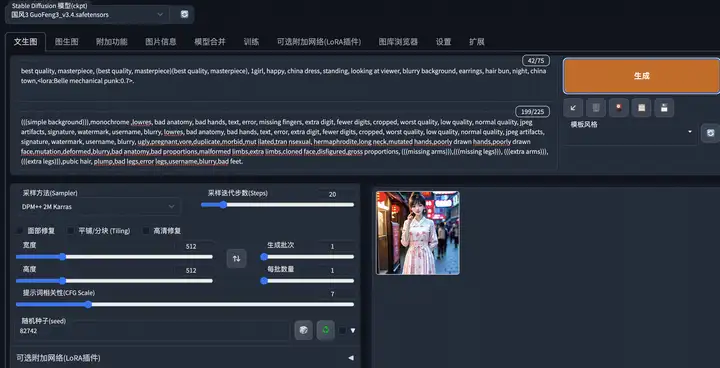Click the arrow icon to read last generation parameters
720x368 pixels.
coord(573,108)
